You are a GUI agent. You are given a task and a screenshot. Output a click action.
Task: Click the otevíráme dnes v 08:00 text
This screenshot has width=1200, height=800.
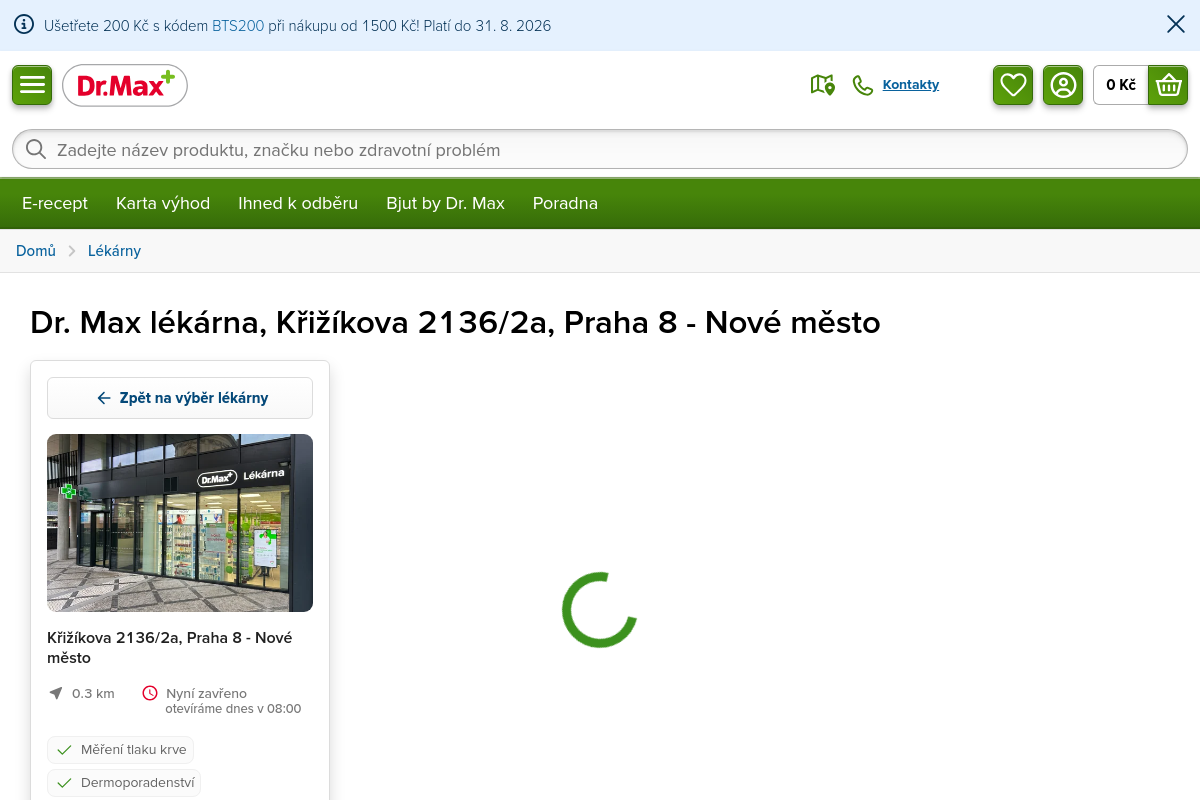(x=233, y=709)
